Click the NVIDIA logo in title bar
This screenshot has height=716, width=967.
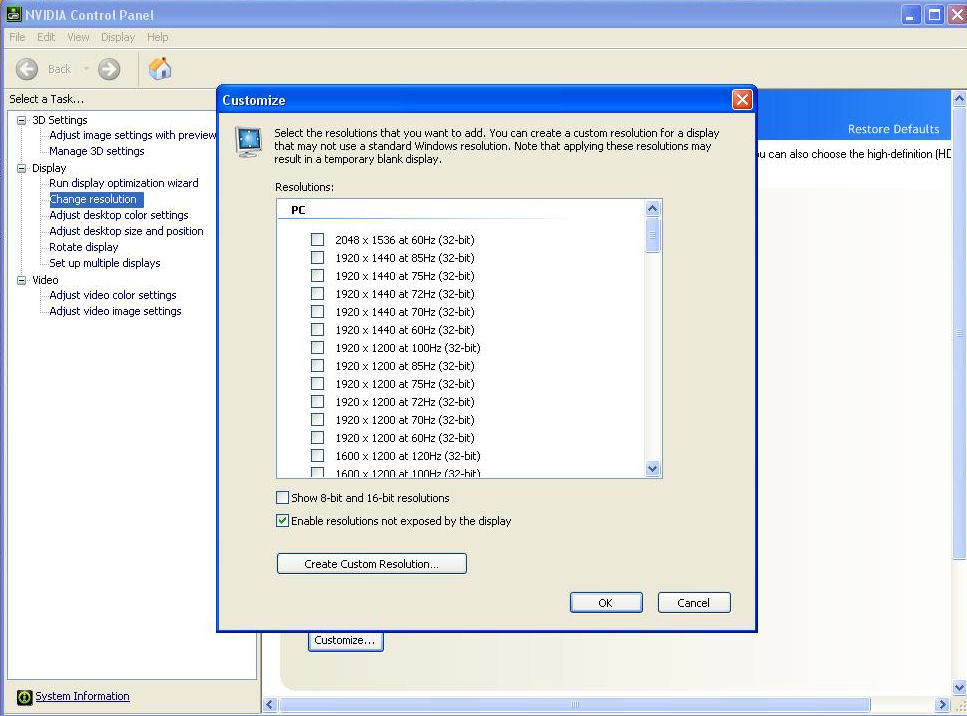coord(13,14)
